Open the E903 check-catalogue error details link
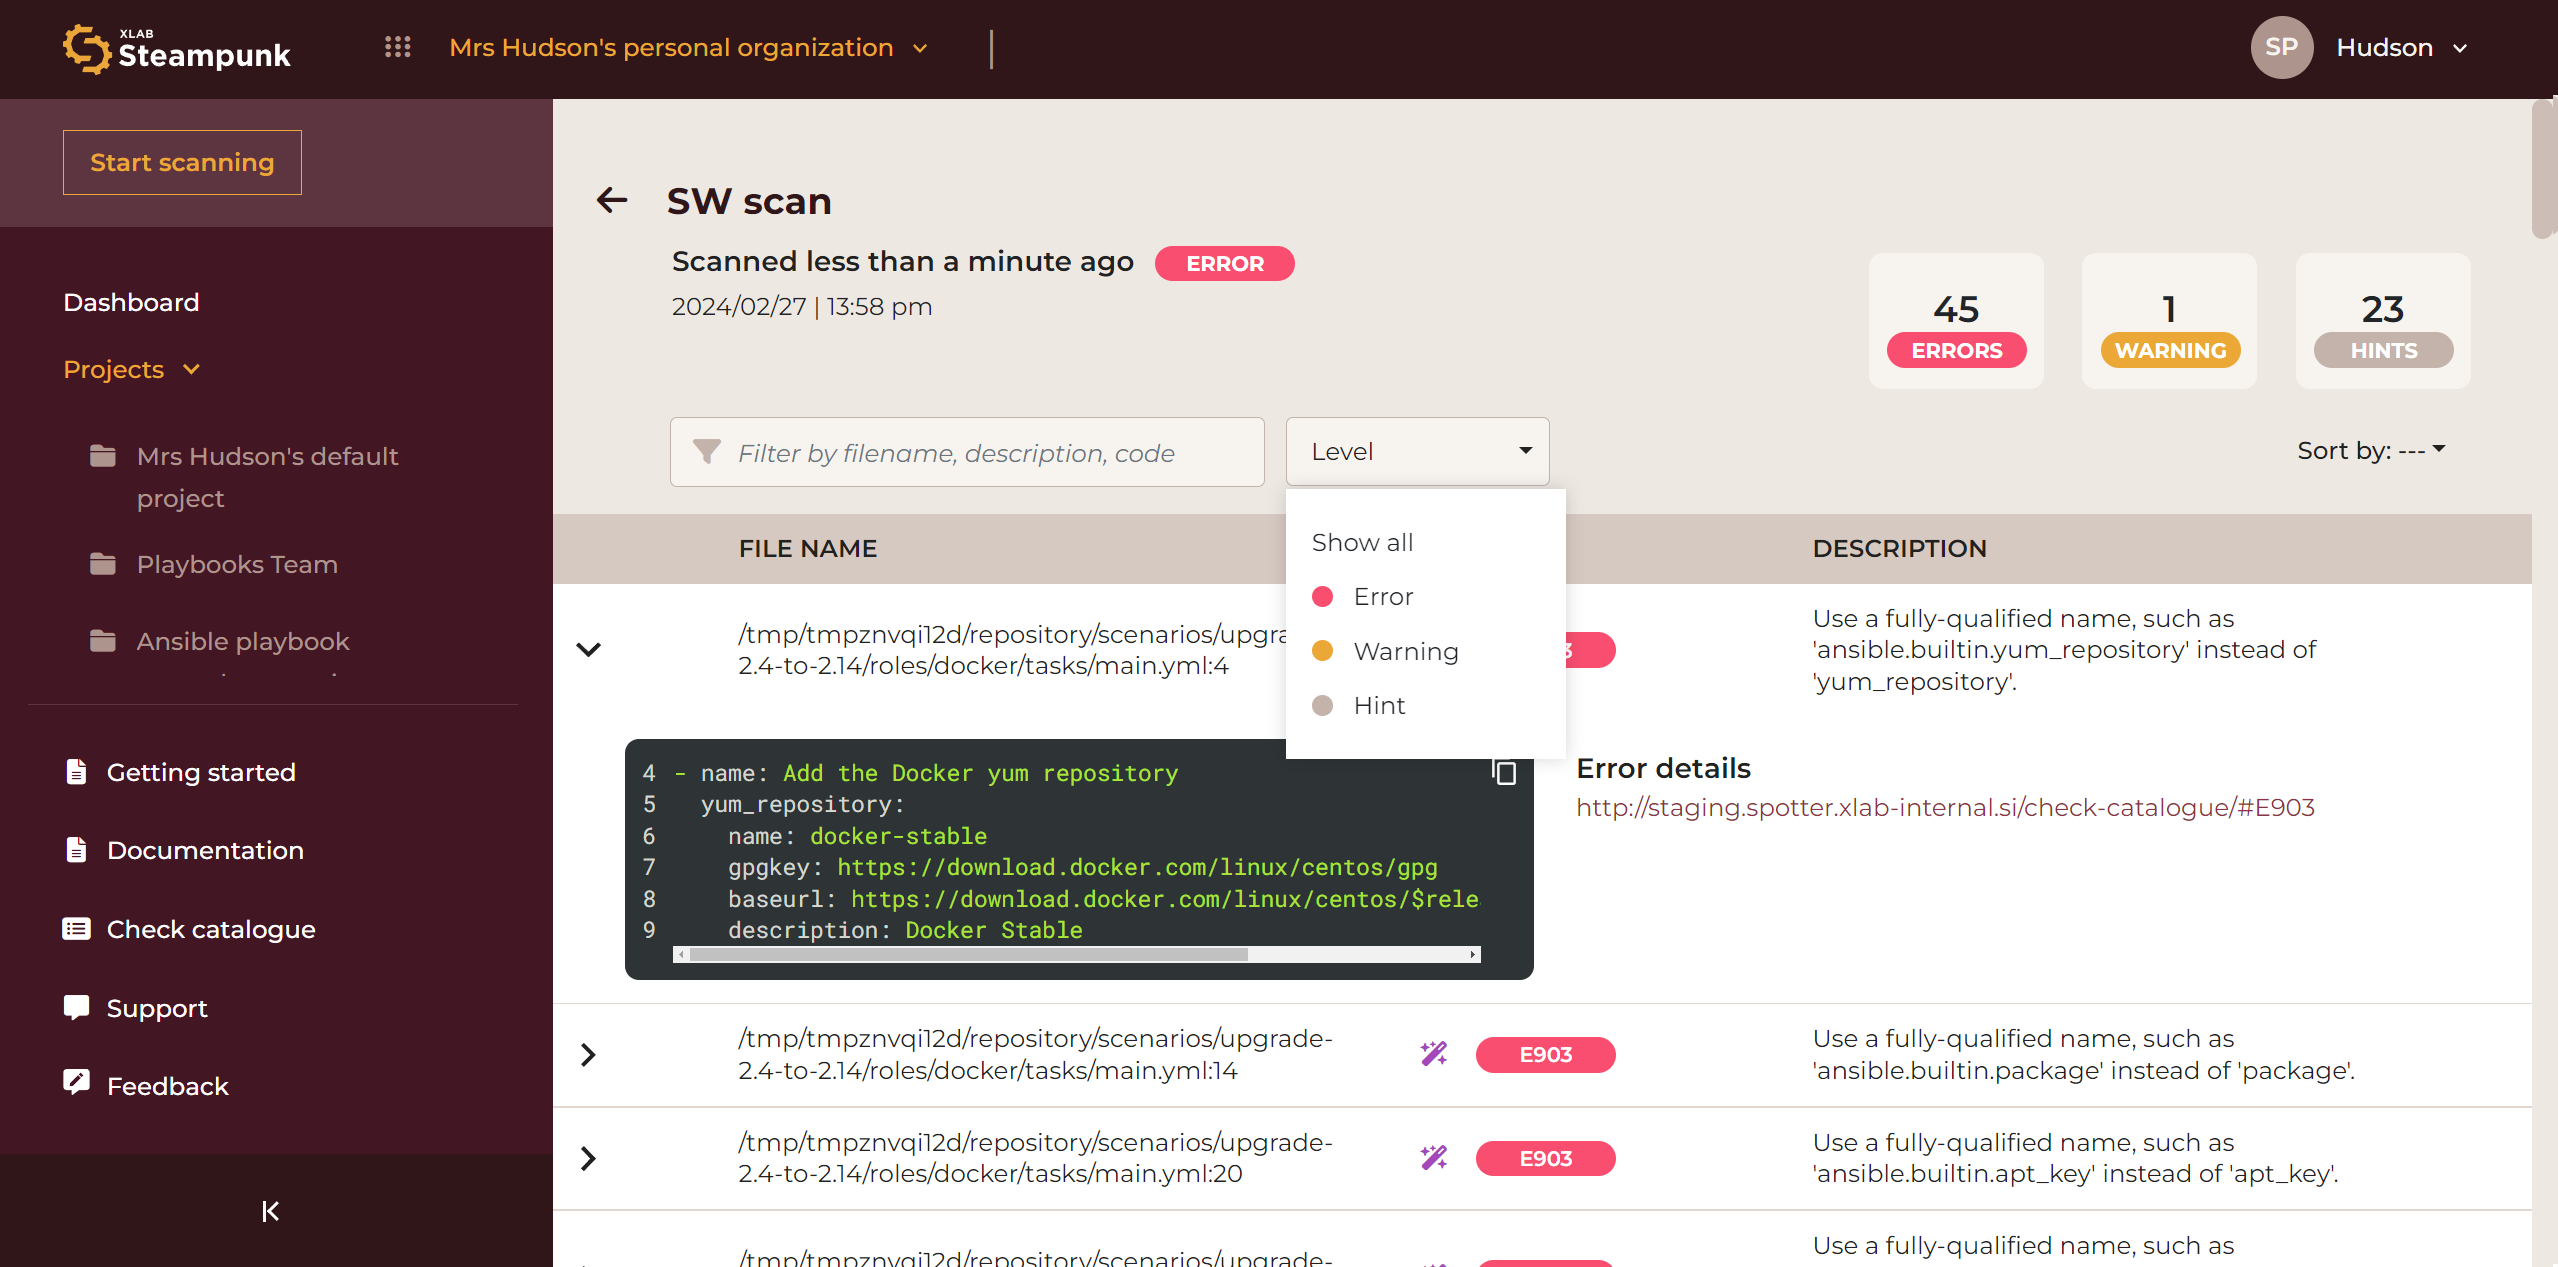2558x1267 pixels. (x=1945, y=807)
